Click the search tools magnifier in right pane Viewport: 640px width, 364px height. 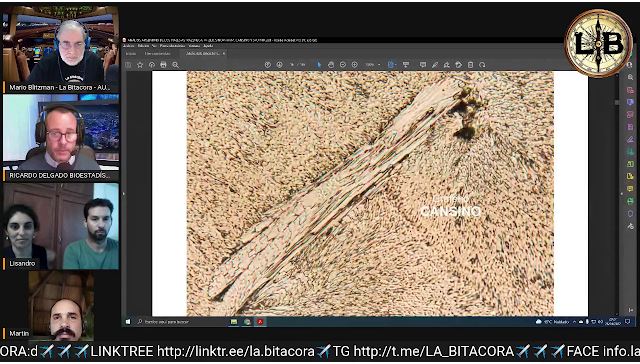pyautogui.click(x=631, y=77)
